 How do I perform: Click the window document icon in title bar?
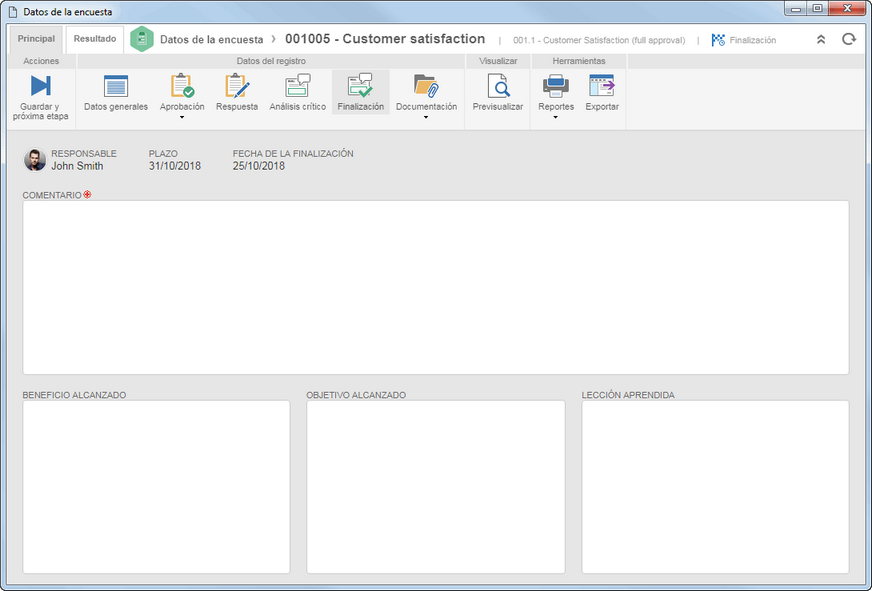coord(13,12)
